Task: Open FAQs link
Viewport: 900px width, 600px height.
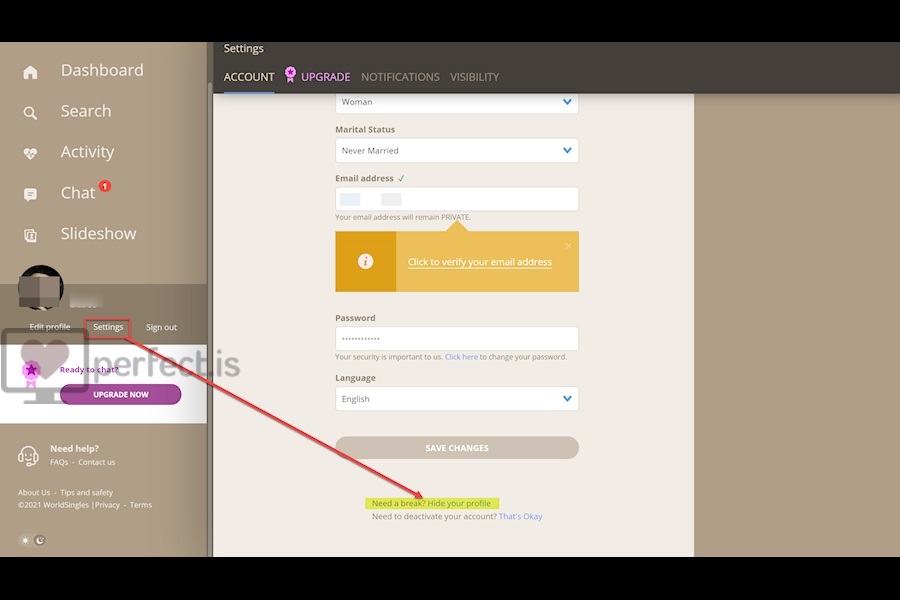Action: 59,462
